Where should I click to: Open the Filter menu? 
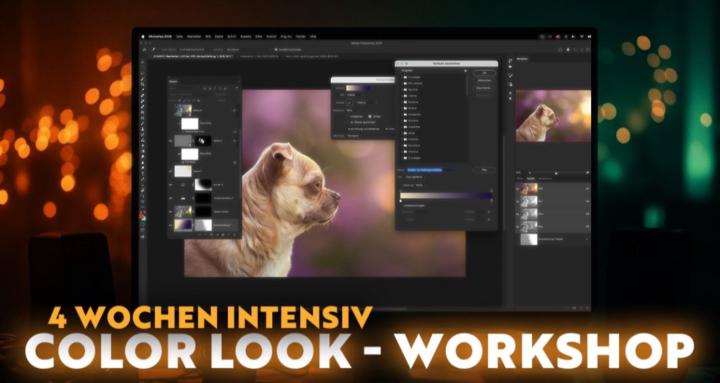259,36
